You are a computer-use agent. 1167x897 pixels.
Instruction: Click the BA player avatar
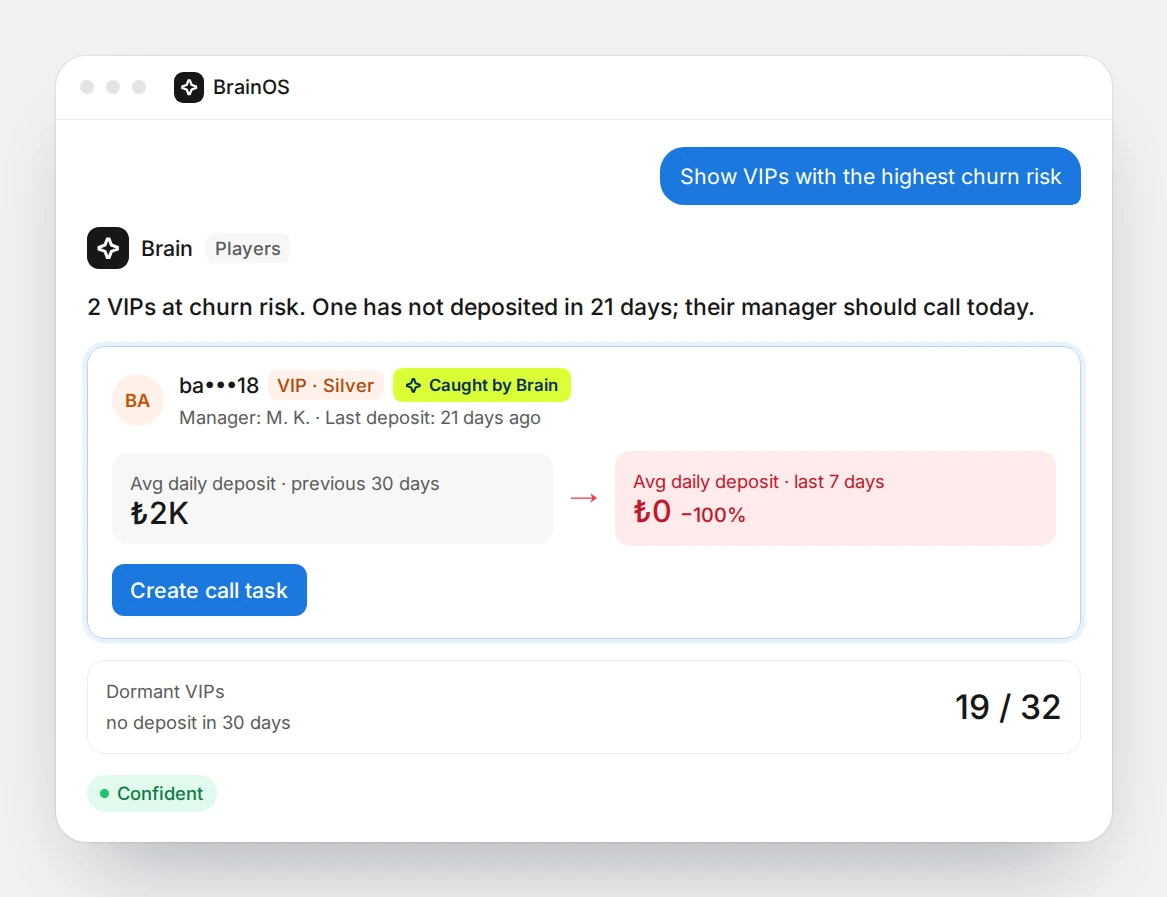click(138, 400)
